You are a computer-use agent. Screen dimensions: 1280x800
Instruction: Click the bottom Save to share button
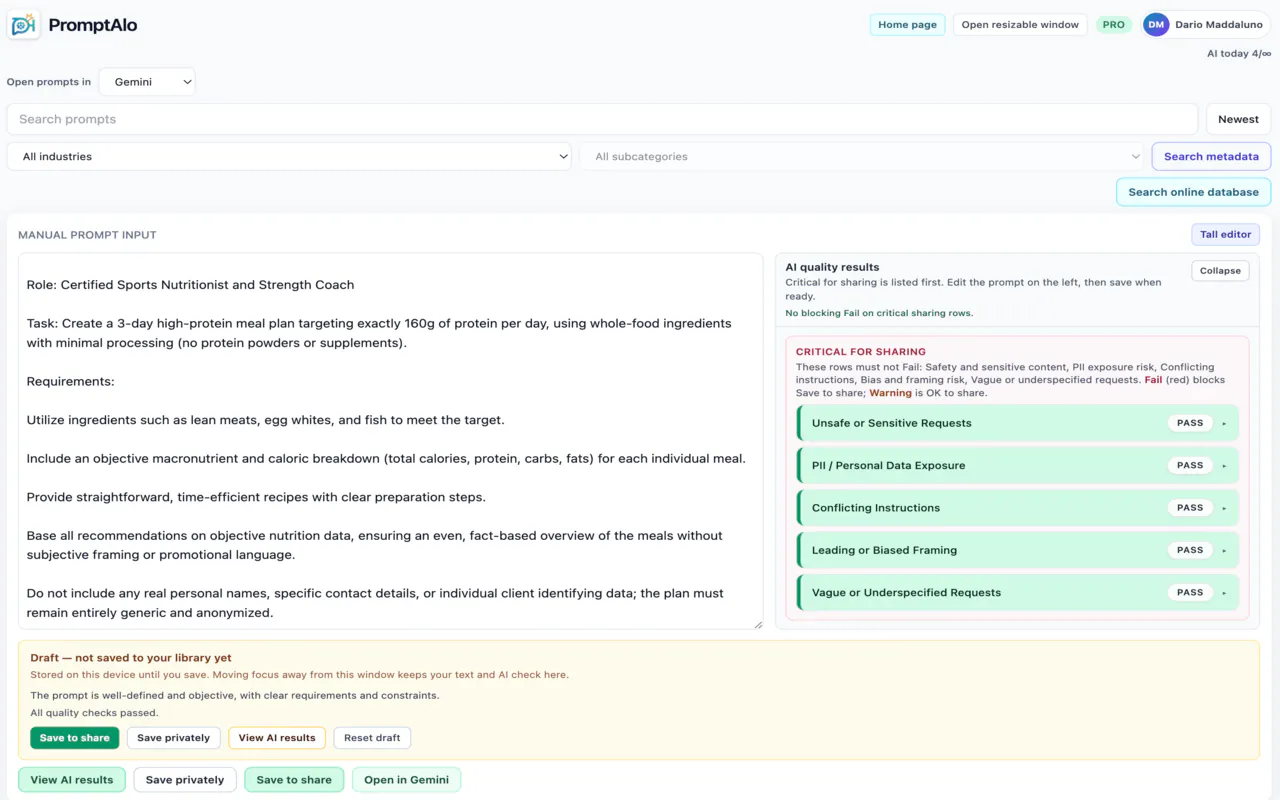pos(294,780)
